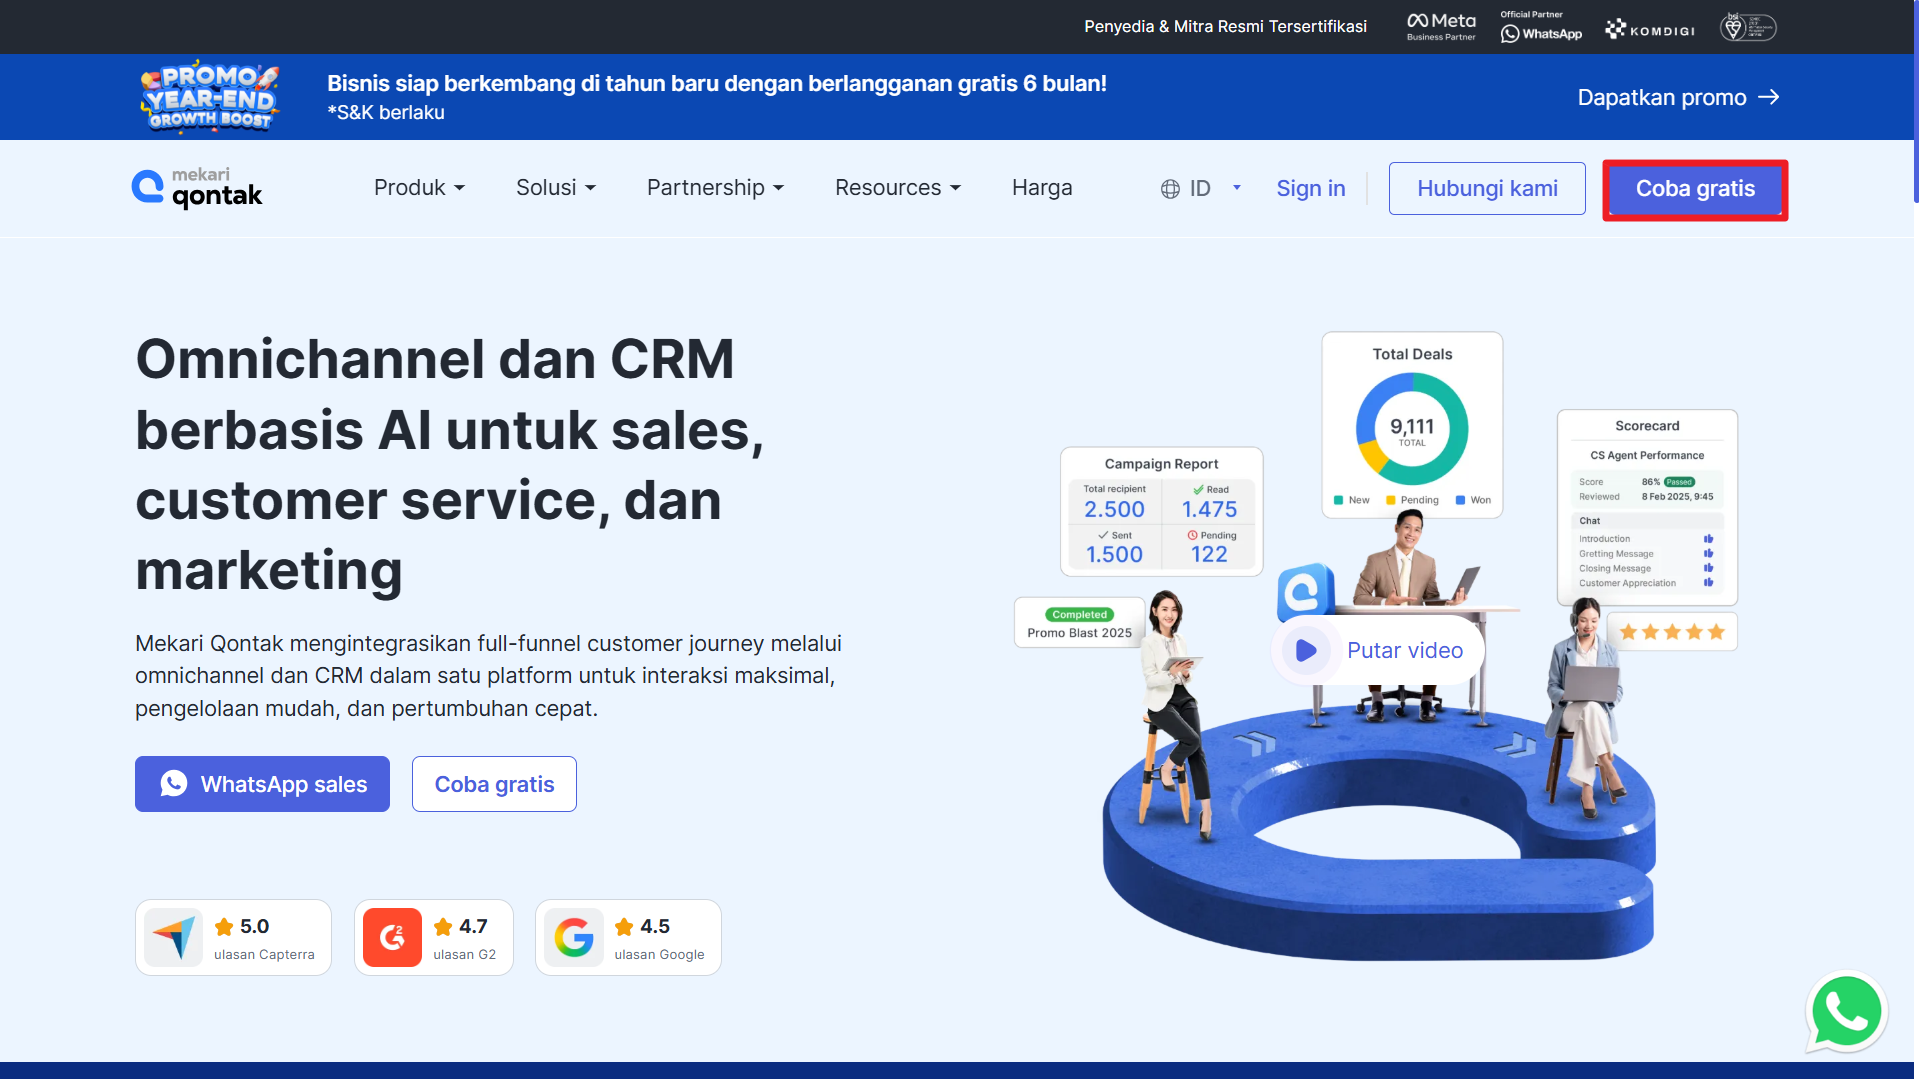Viewport: 1919px width, 1079px height.
Task: Open the ID language selector
Action: click(1200, 188)
